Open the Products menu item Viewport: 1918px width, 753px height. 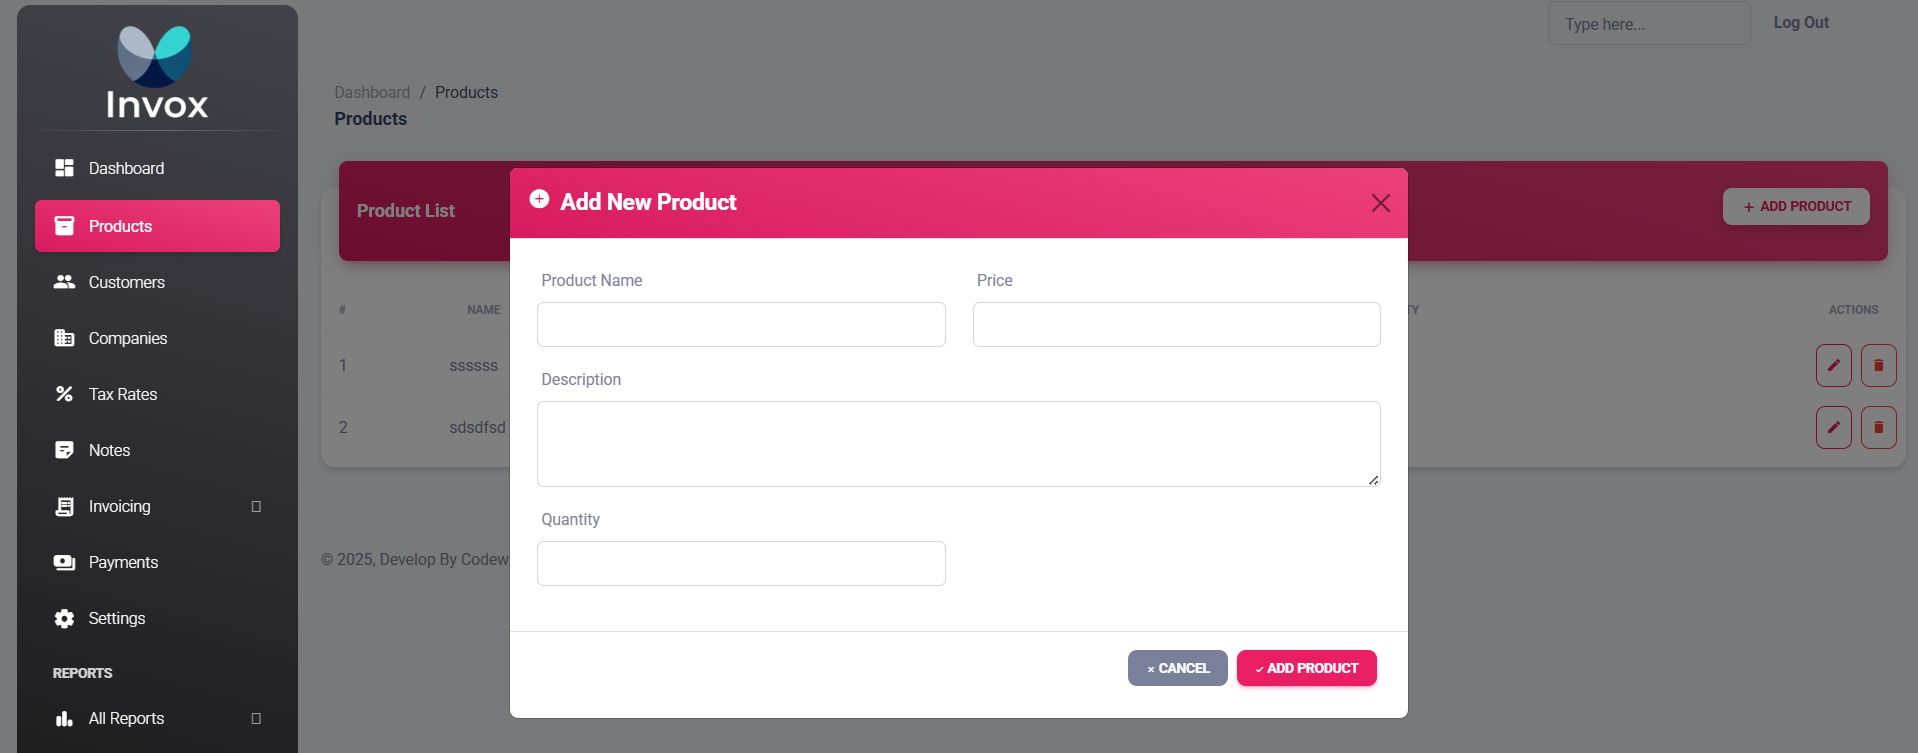(x=157, y=226)
